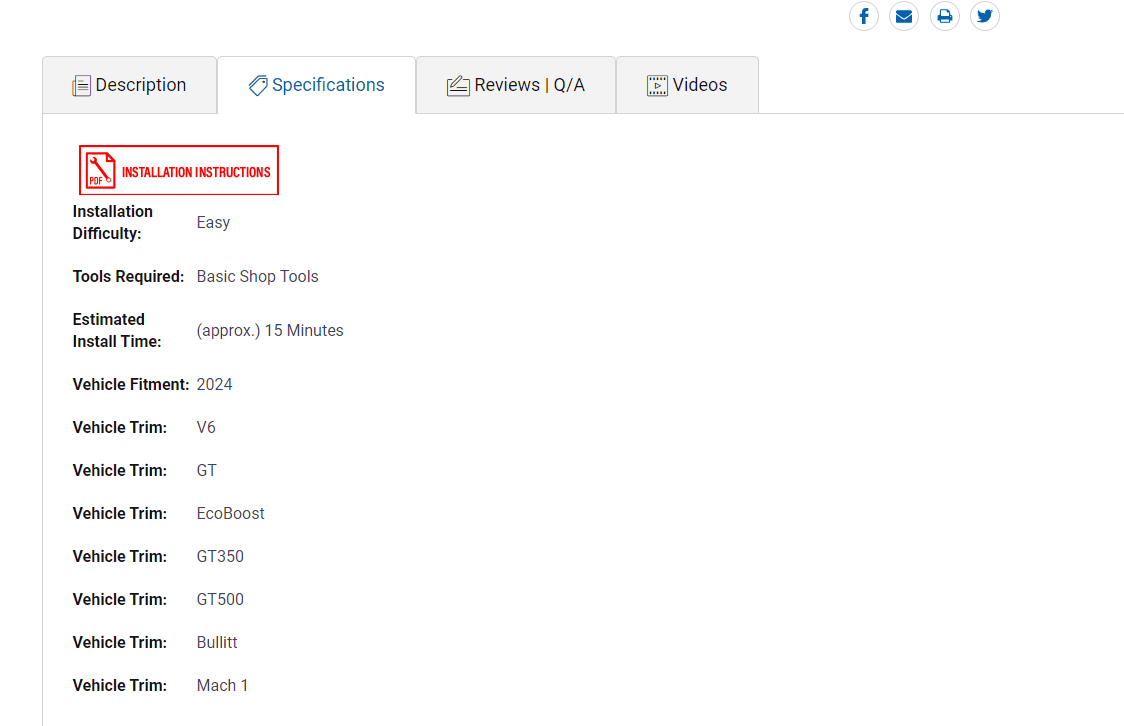
Task: Click the Description tab document icon
Action: click(x=82, y=86)
